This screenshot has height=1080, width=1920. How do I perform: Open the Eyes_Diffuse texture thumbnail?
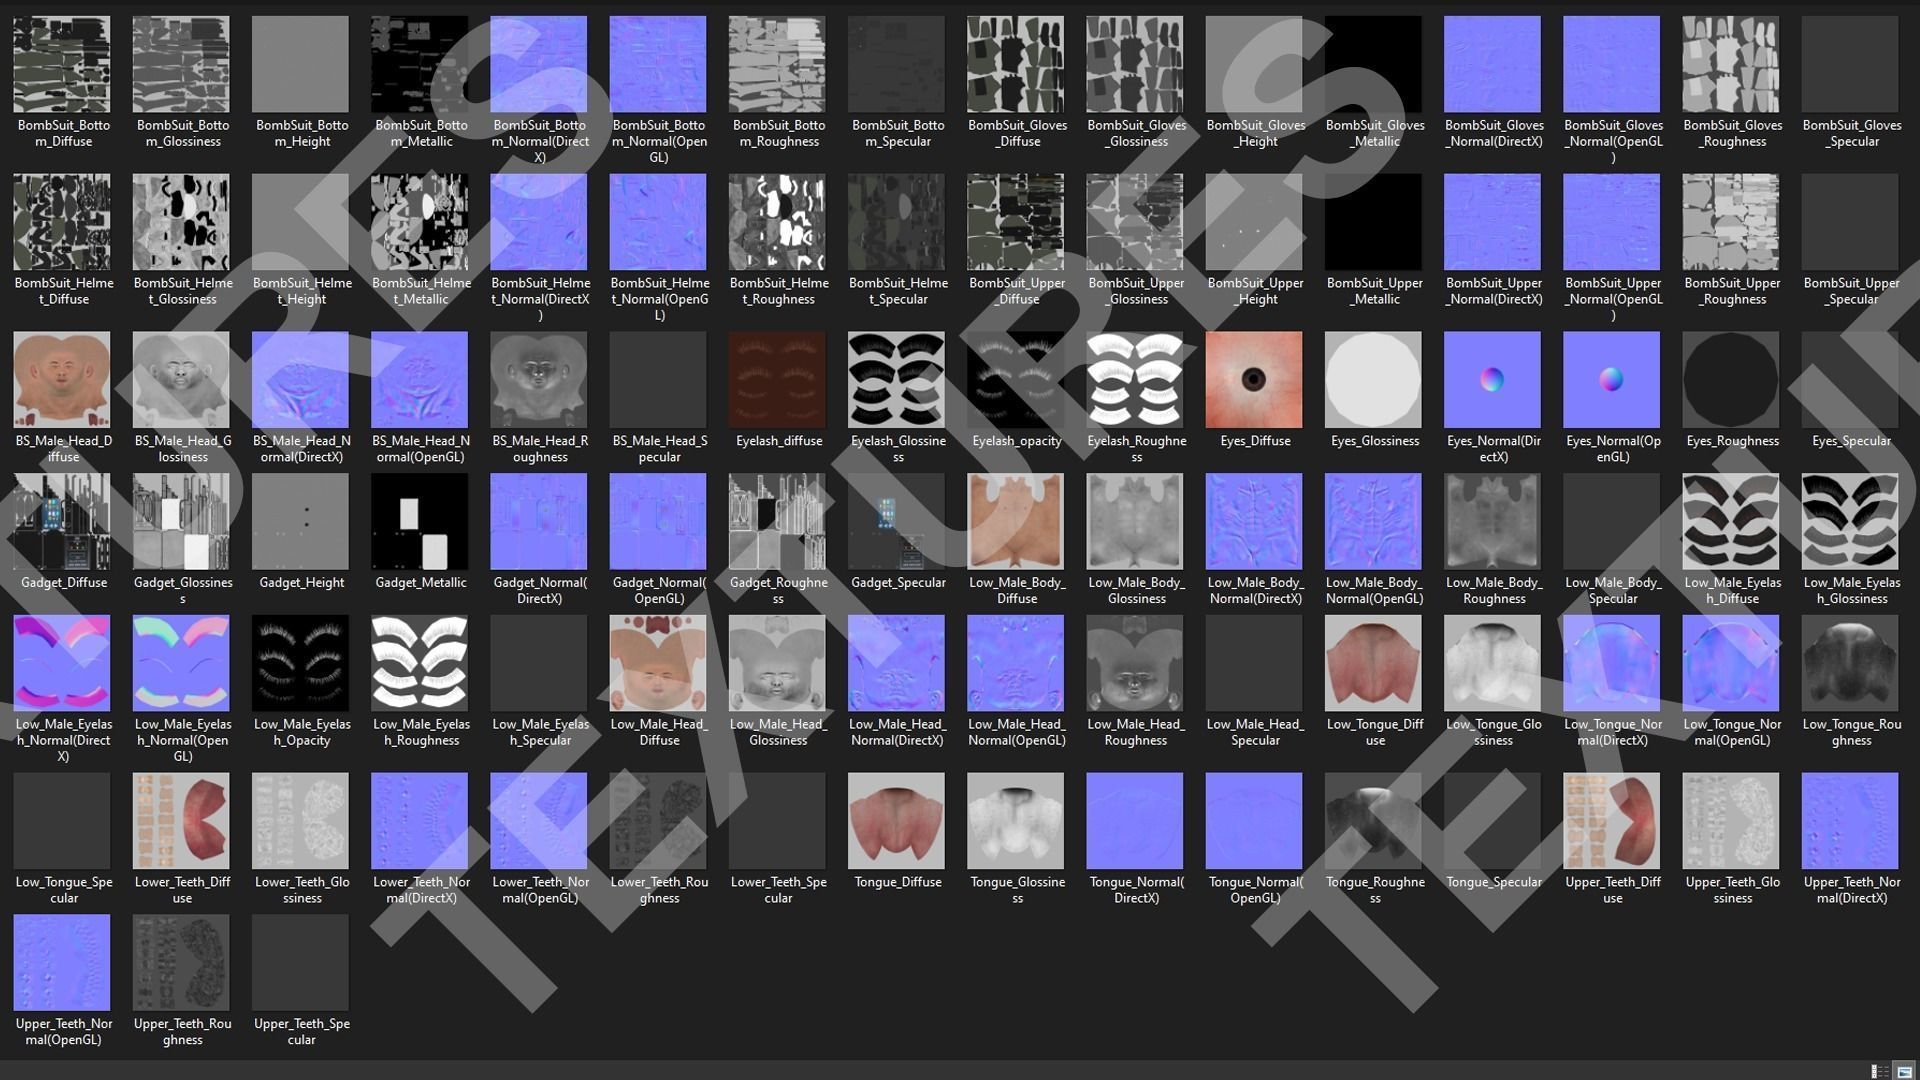coord(1254,380)
